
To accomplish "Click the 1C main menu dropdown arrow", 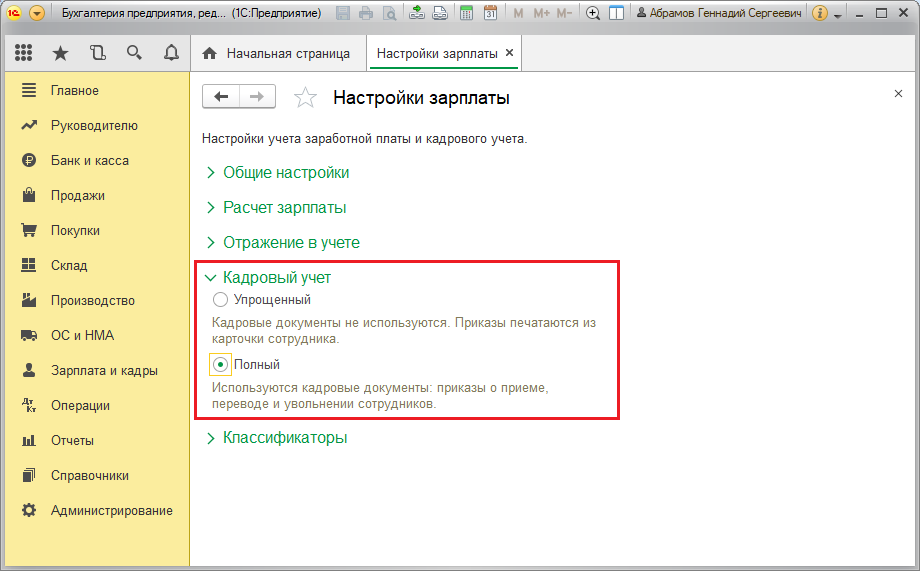I will pos(36,13).
